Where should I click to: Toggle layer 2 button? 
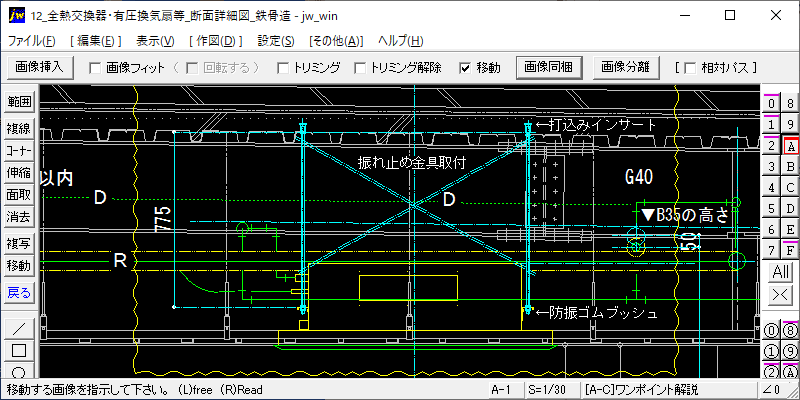pos(771,146)
